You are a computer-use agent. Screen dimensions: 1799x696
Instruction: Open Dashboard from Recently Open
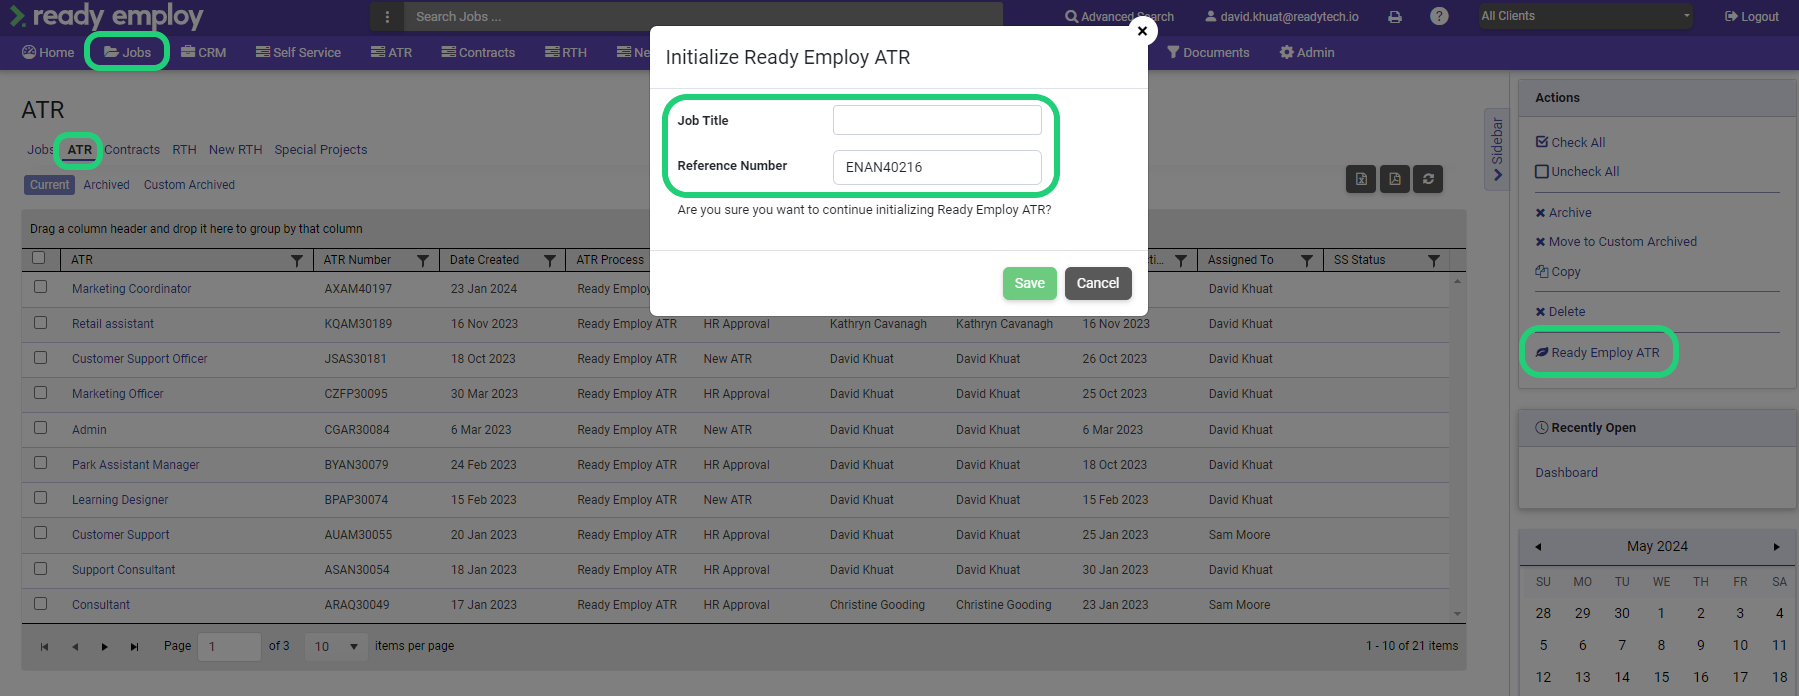pos(1566,473)
